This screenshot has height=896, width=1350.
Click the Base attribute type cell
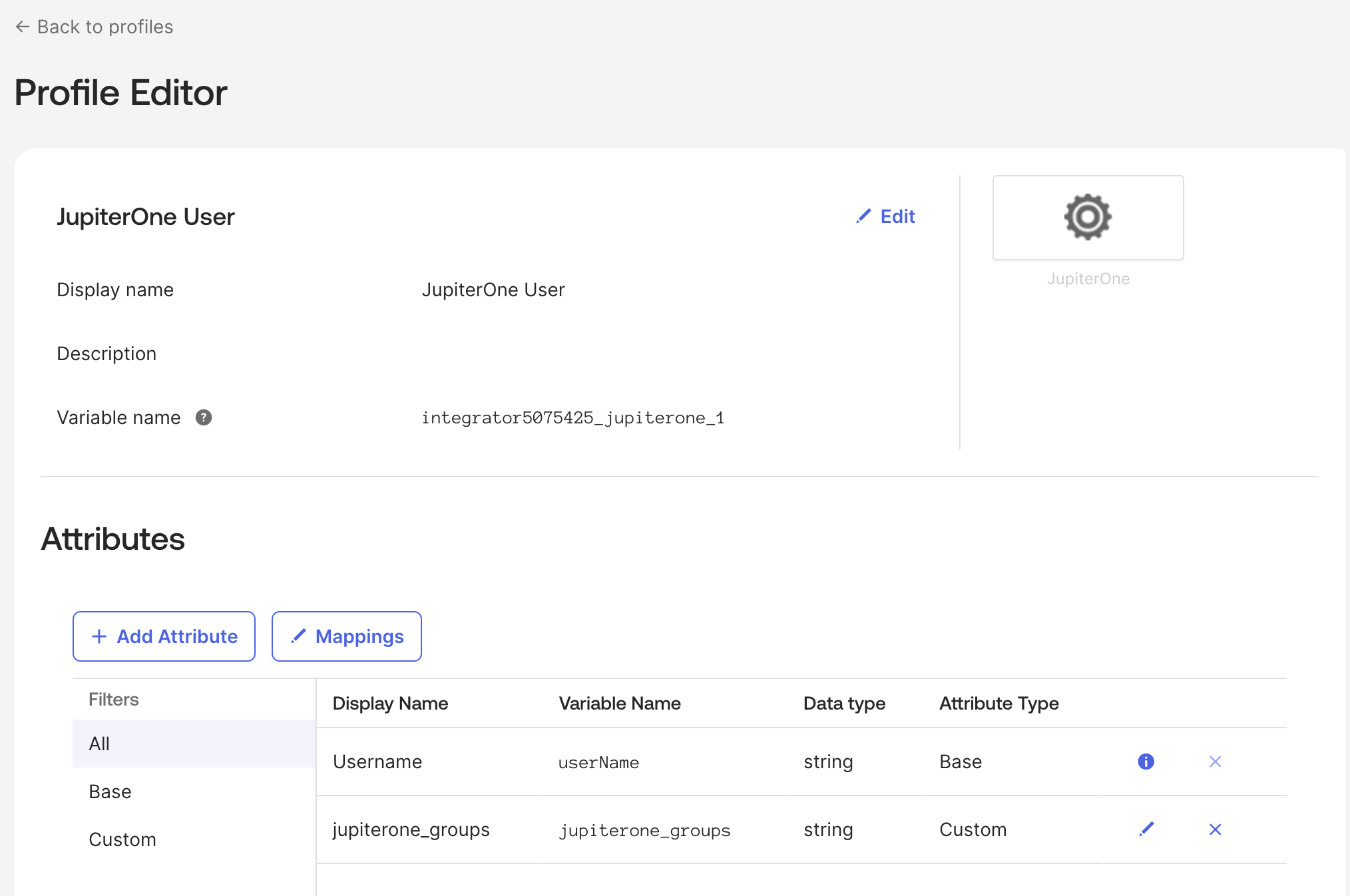961,762
